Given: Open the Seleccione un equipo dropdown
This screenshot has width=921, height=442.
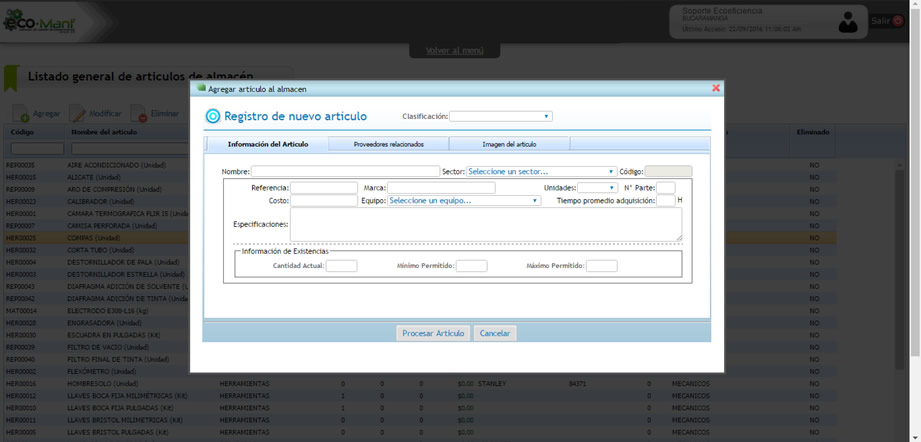Looking at the screenshot, I should (x=463, y=201).
